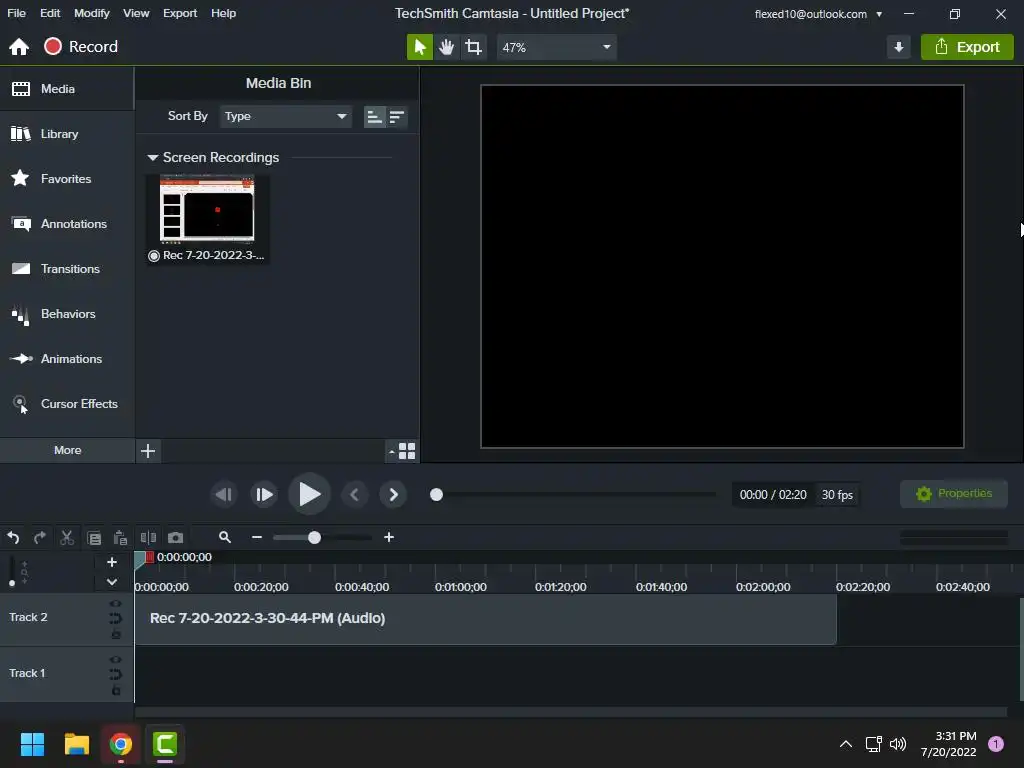The height and width of the screenshot is (768, 1024).
Task: Open the flexed10@outlook.com account dropdown
Action: pos(818,14)
